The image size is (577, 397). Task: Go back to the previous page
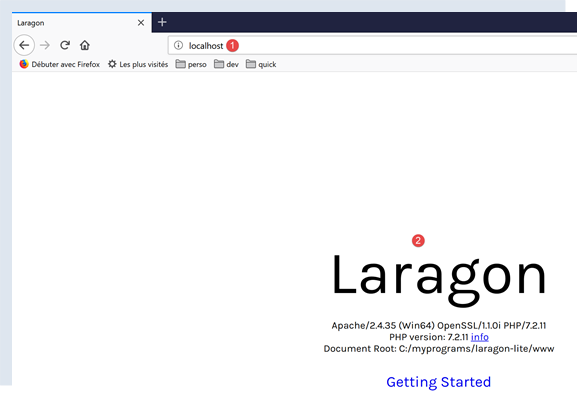point(24,45)
